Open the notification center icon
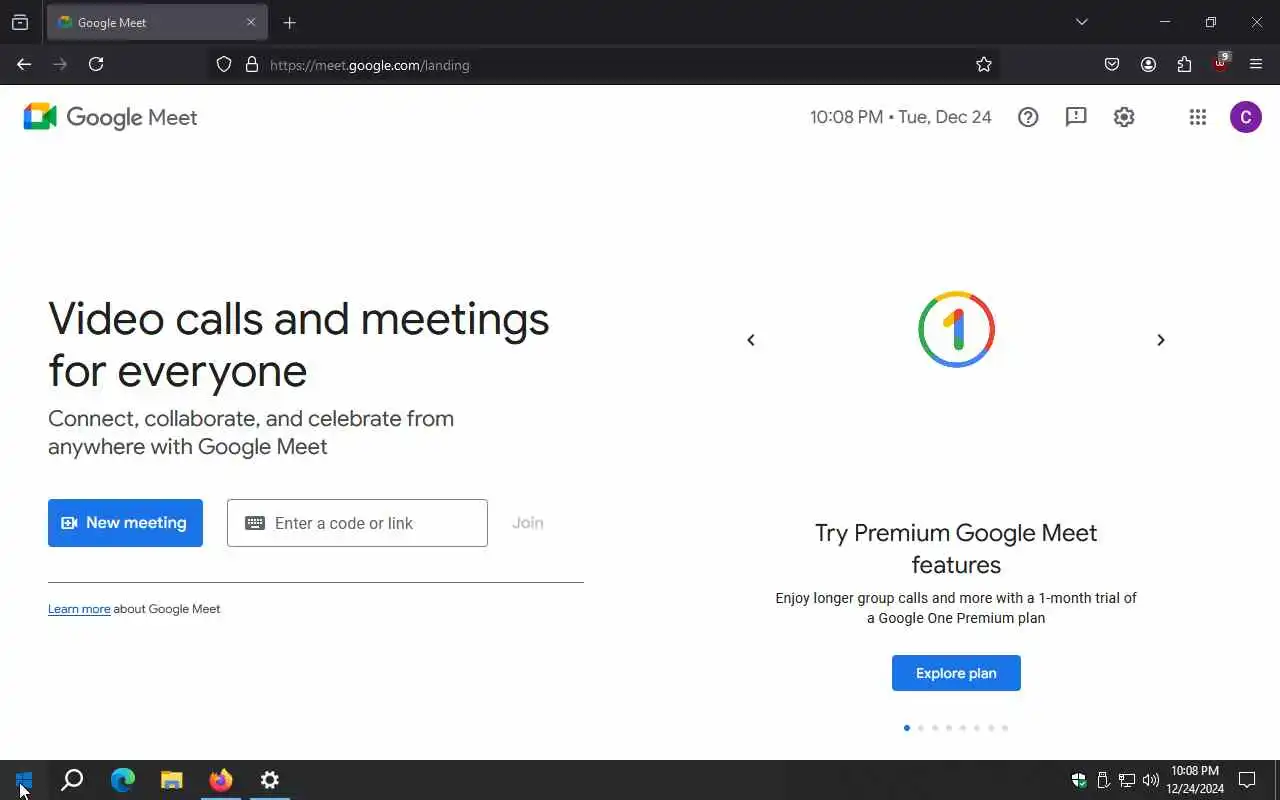The height and width of the screenshot is (800, 1280). tap(1247, 780)
